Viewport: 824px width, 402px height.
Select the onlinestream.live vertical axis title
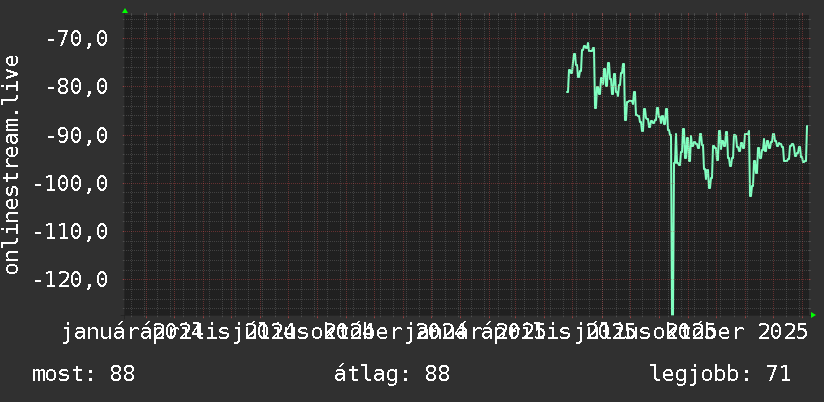pyautogui.click(x=11, y=164)
